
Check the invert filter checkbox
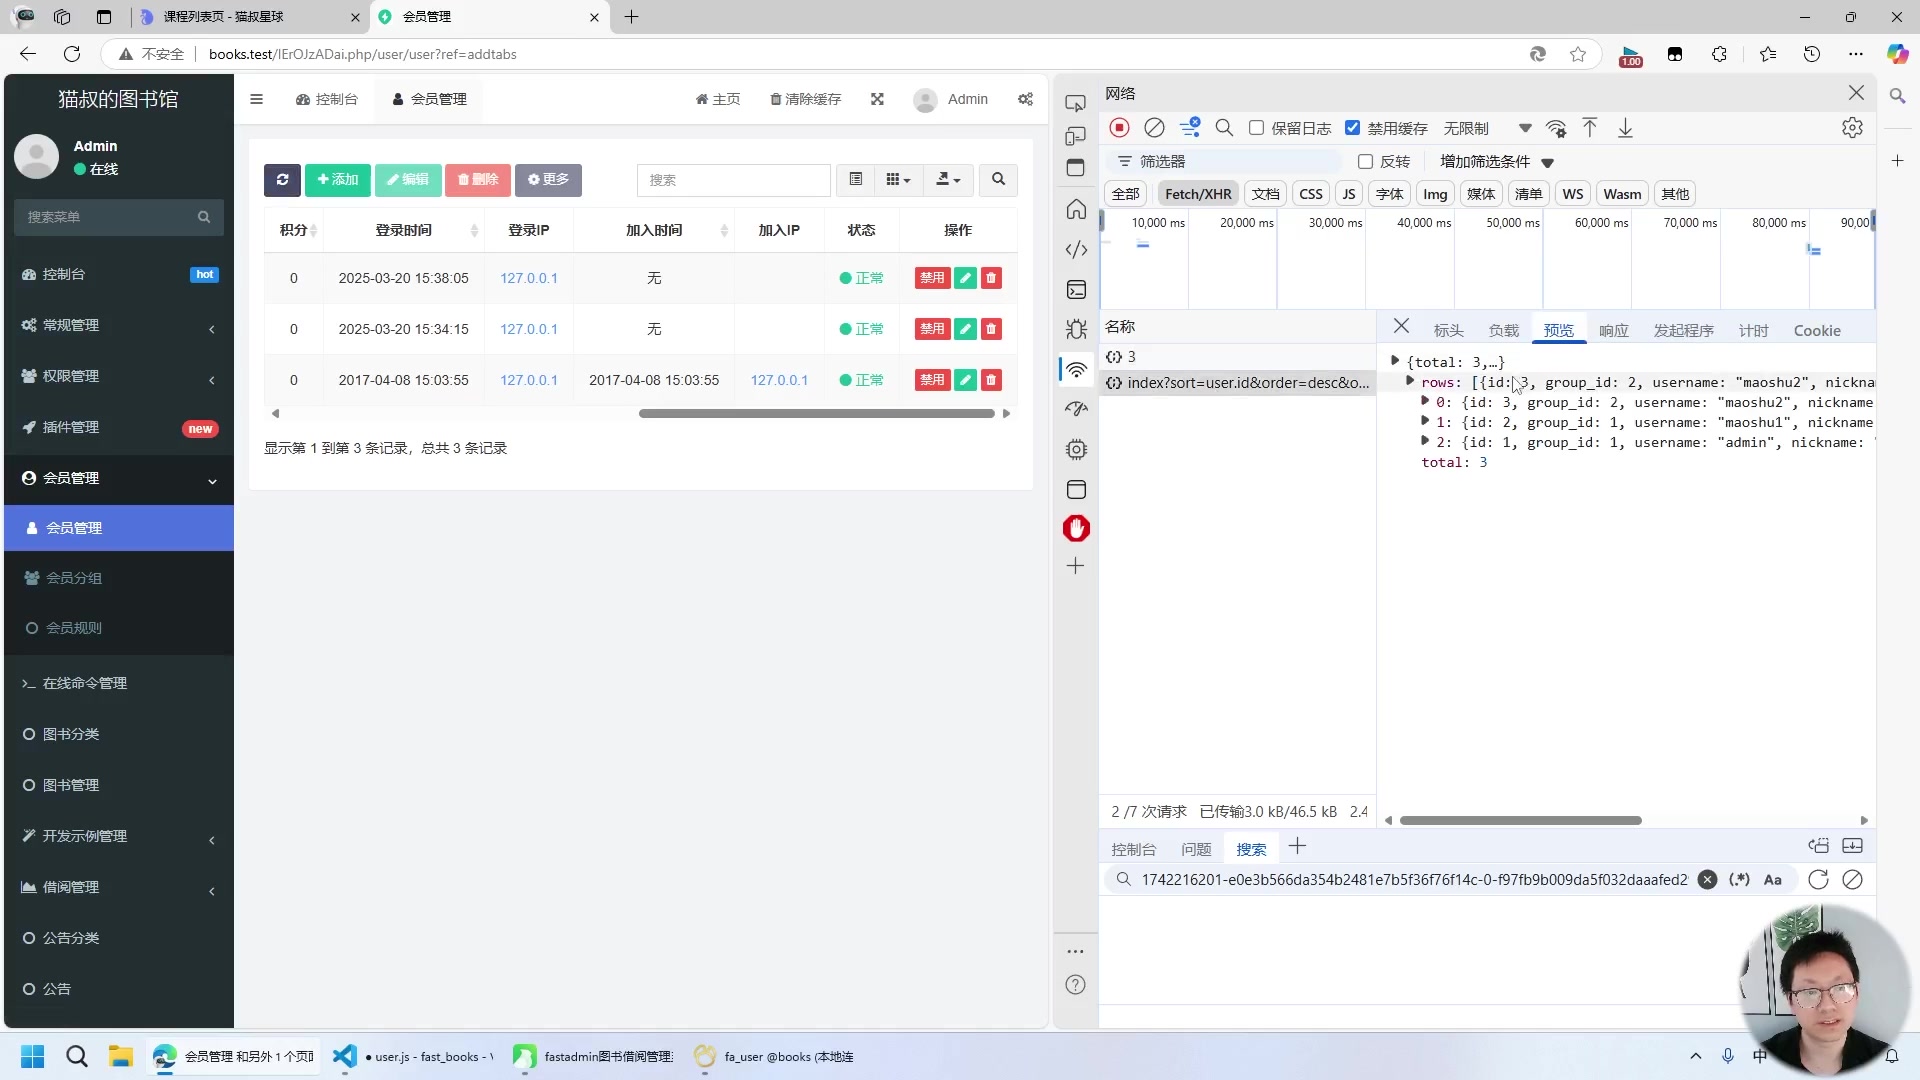click(x=1365, y=162)
